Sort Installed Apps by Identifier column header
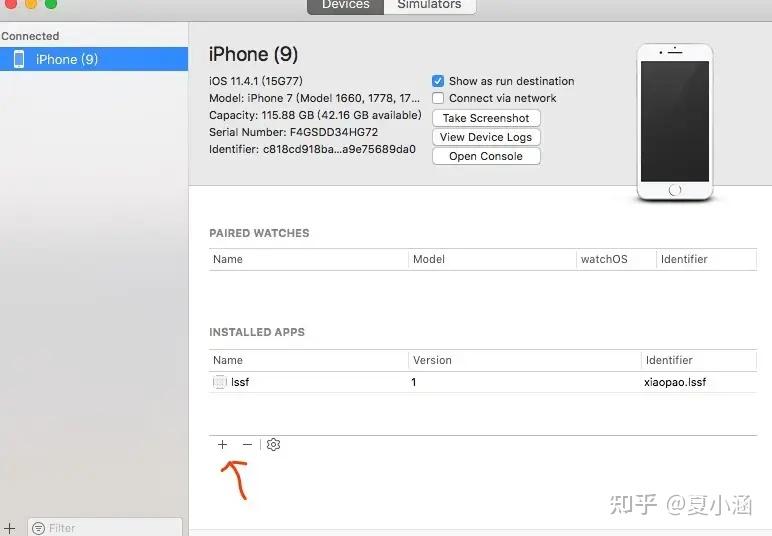 point(699,360)
